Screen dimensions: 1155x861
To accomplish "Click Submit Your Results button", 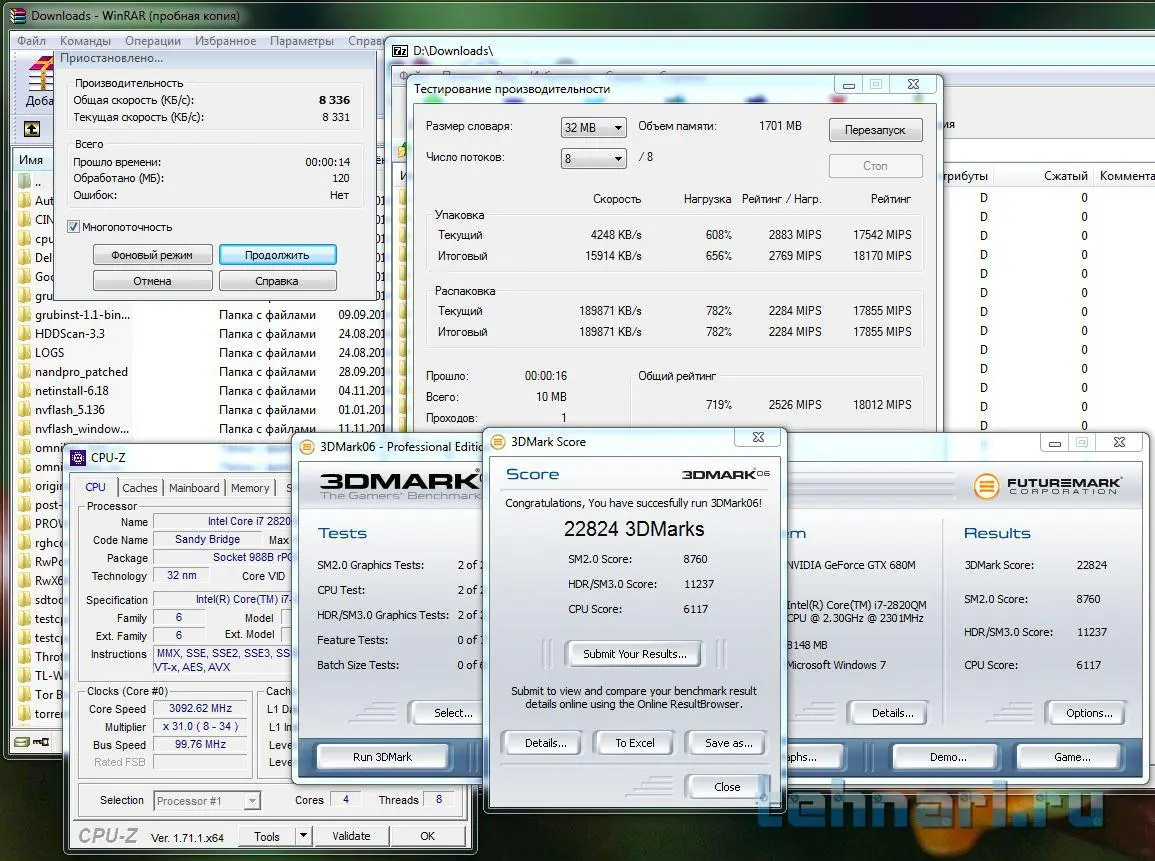I will click(634, 654).
